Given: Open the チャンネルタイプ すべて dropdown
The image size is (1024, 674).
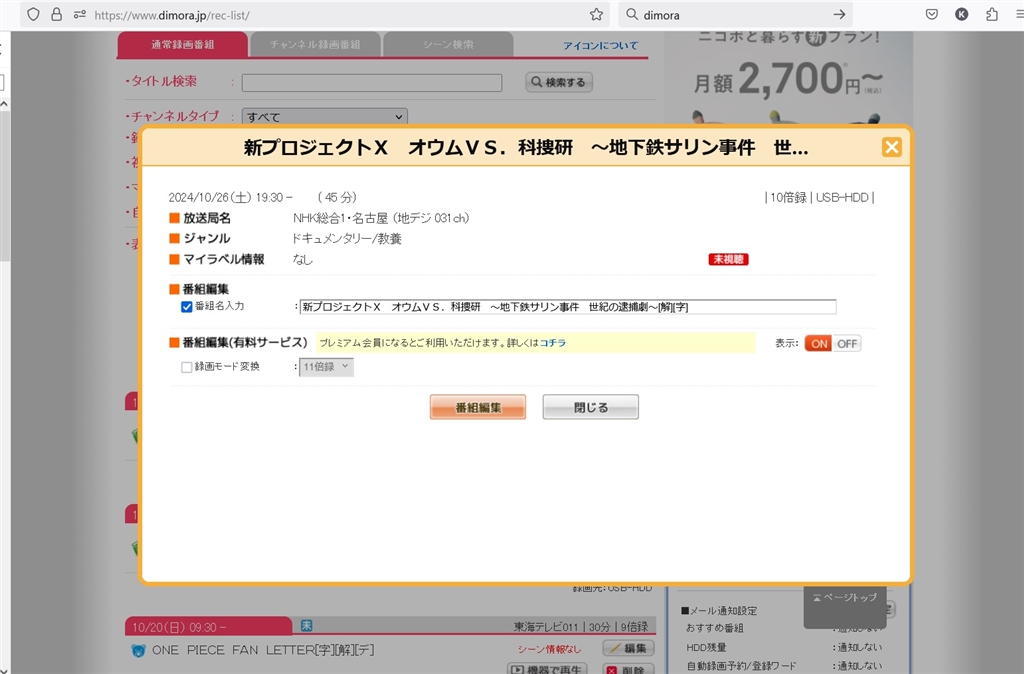Looking at the screenshot, I should pos(325,117).
